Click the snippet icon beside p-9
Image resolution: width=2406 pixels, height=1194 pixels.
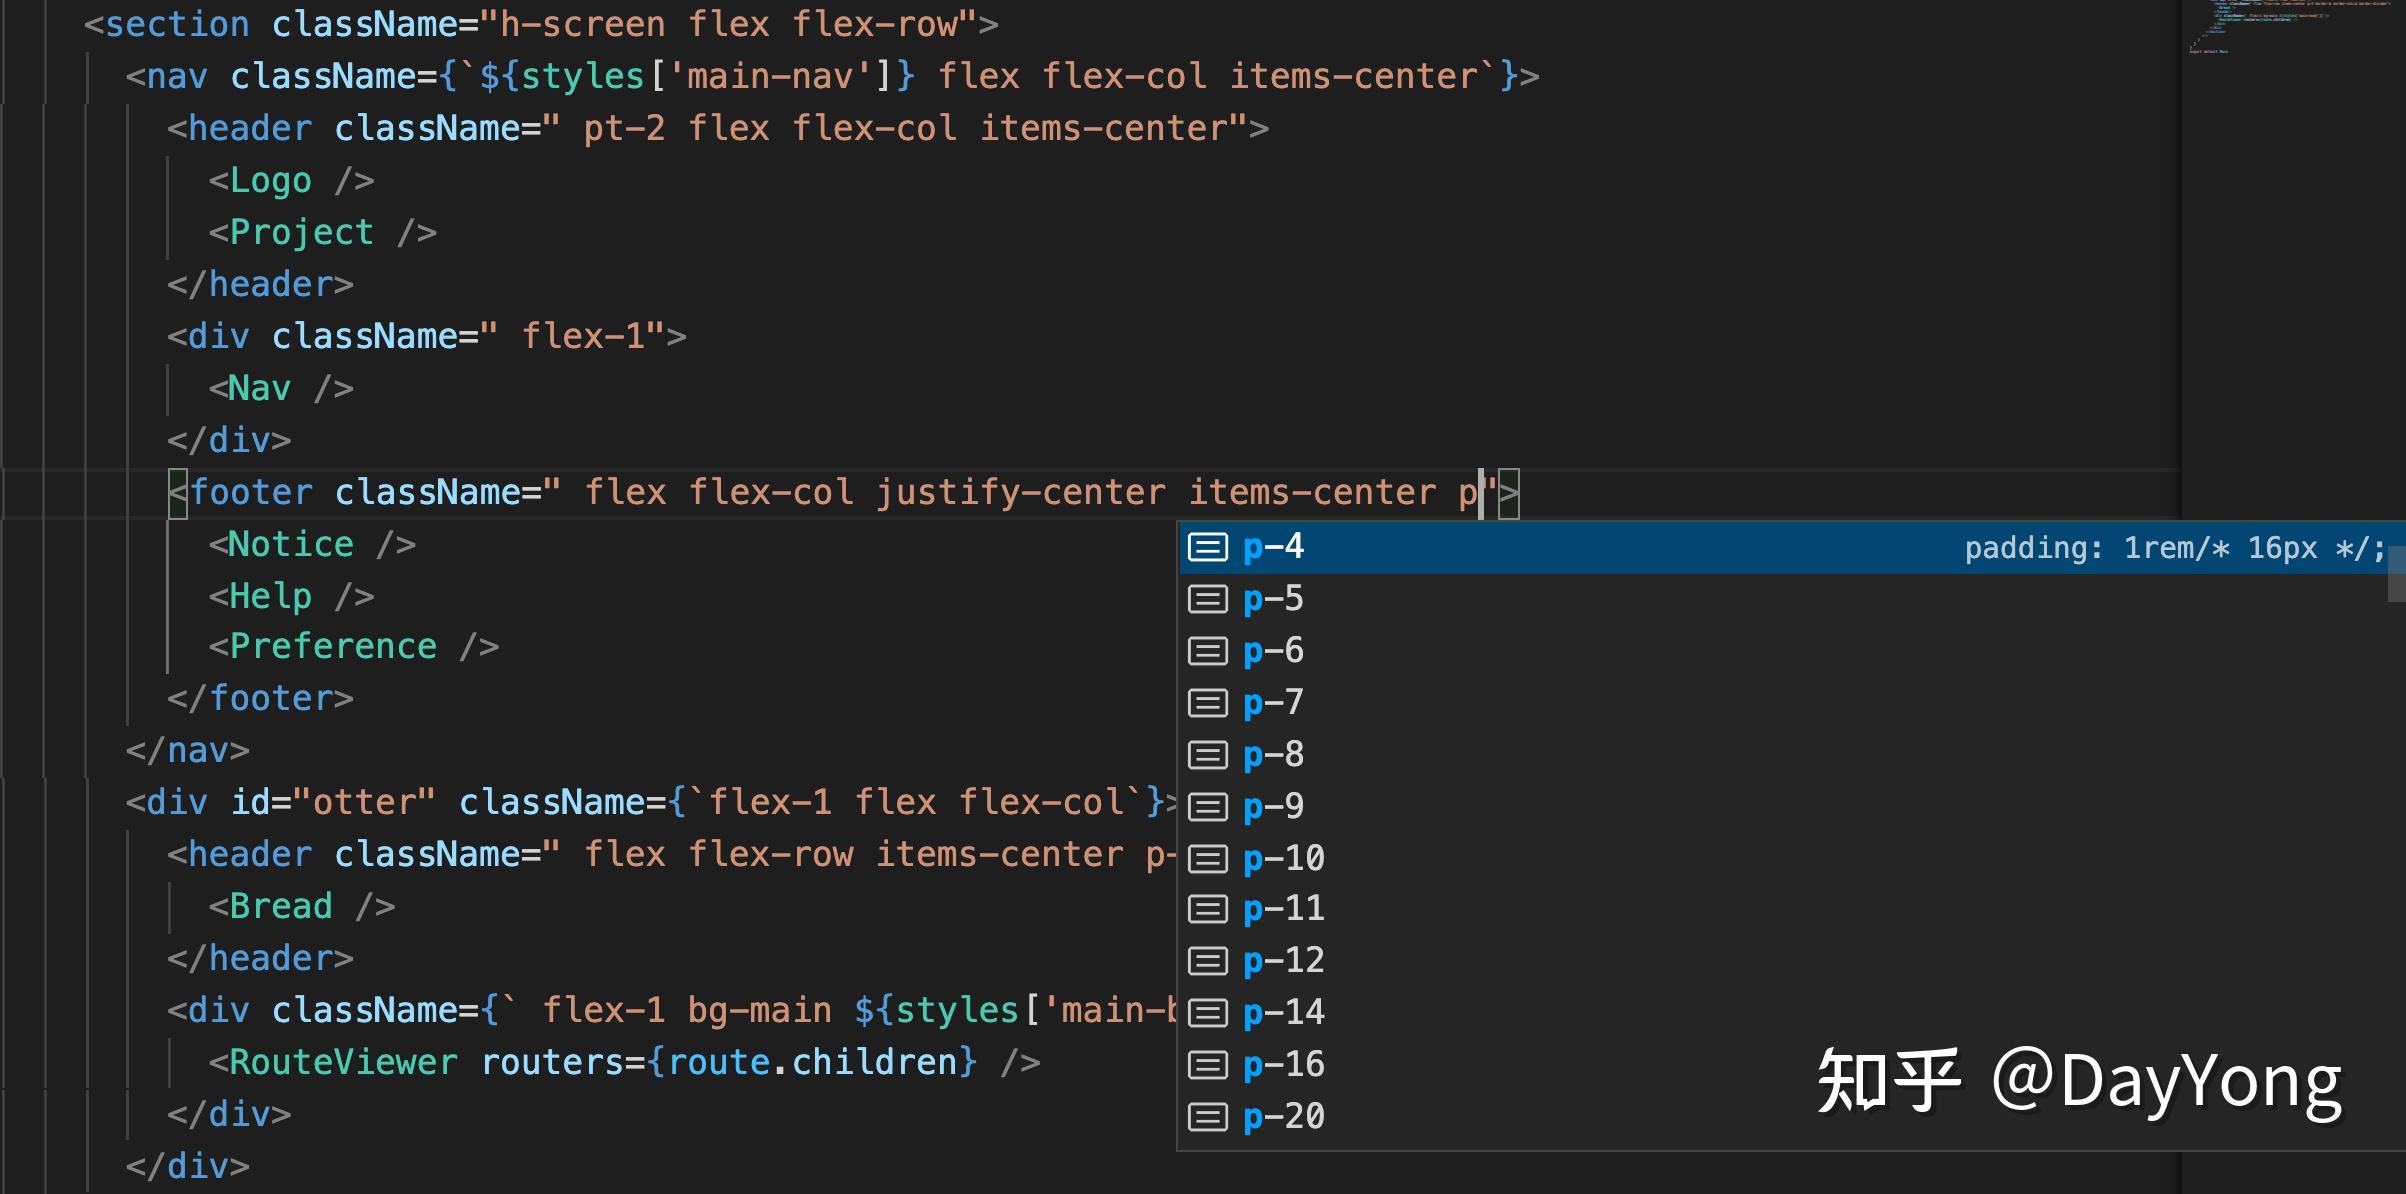(1207, 806)
